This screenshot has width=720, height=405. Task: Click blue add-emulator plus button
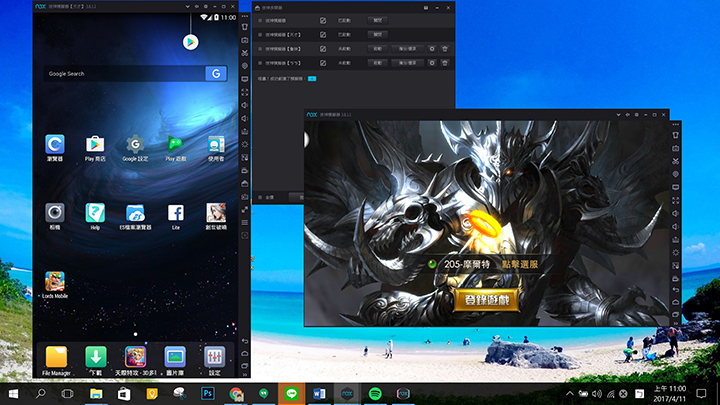pyautogui.click(x=312, y=79)
